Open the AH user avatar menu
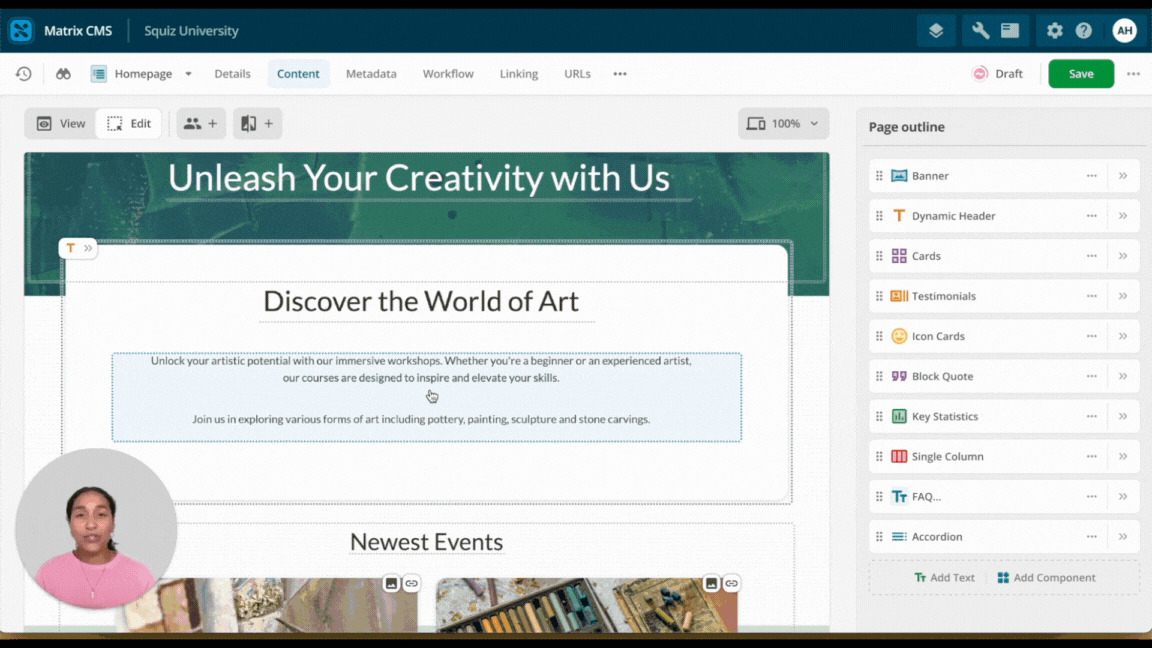 pyautogui.click(x=1124, y=31)
